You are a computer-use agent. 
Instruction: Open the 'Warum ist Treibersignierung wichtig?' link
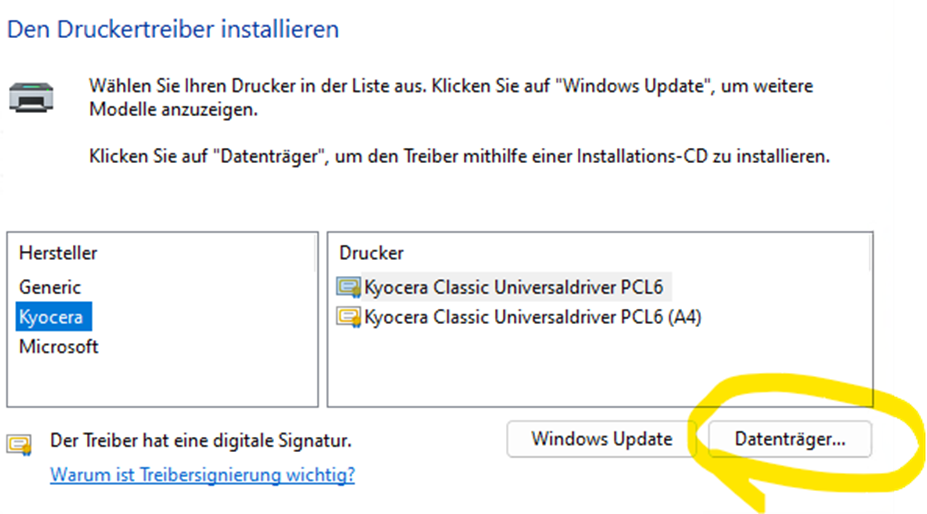202,474
